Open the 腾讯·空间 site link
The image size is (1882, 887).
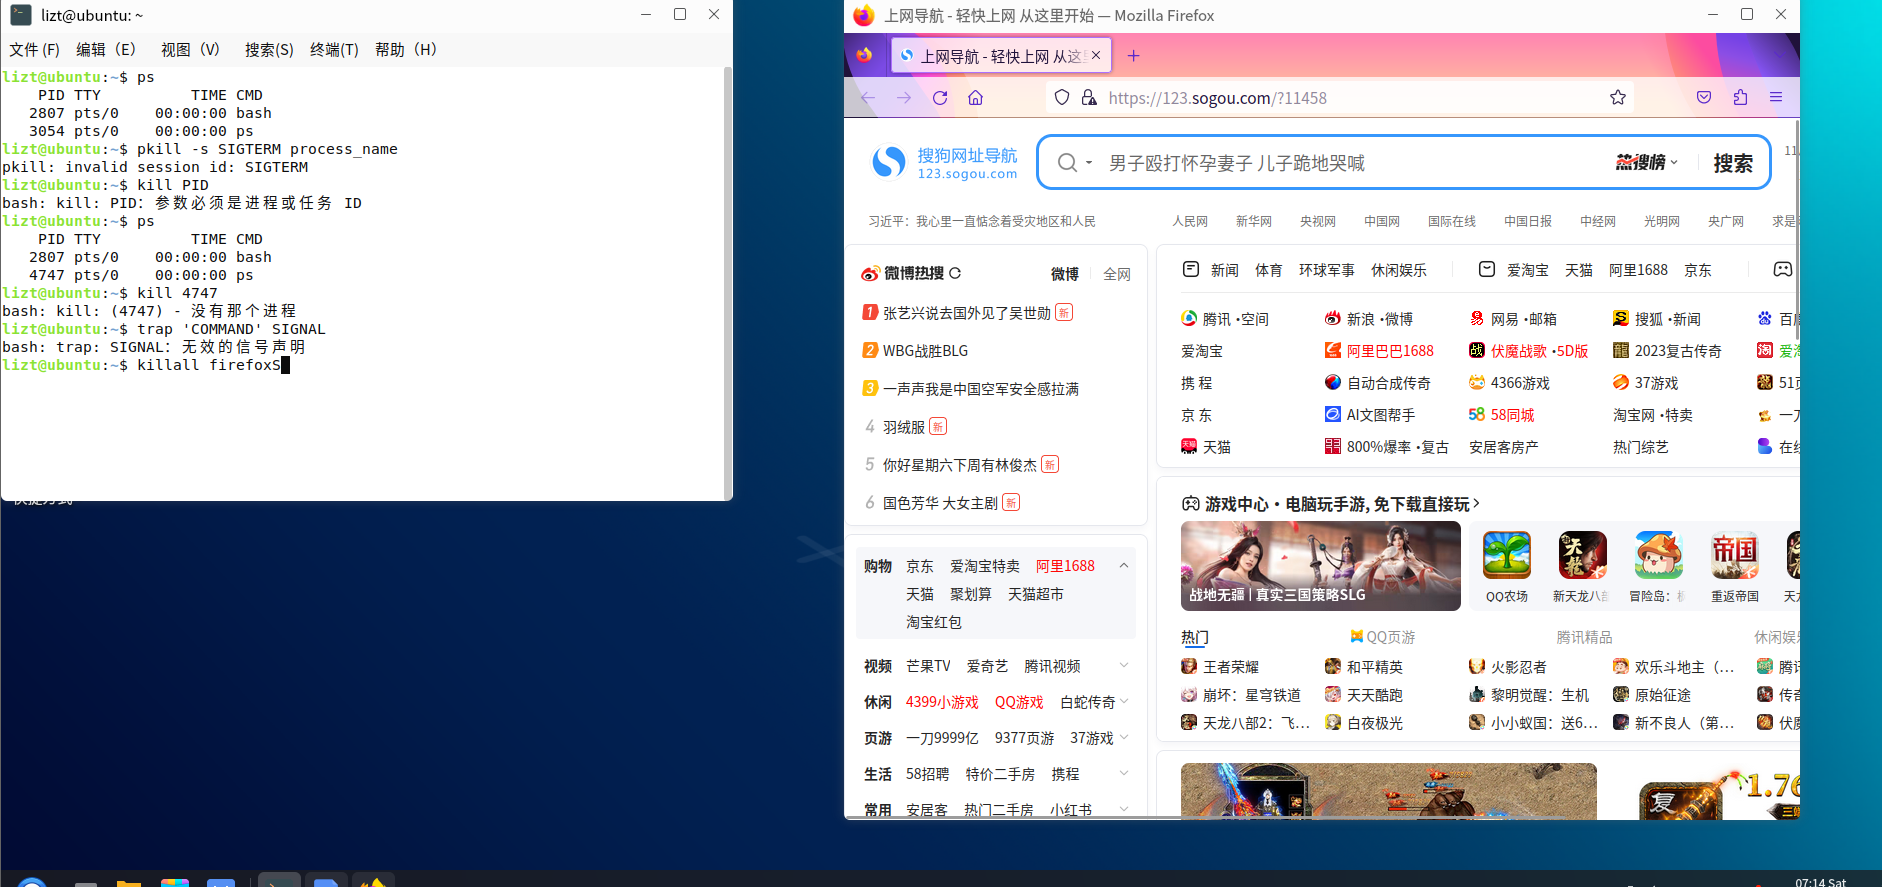point(1225,319)
